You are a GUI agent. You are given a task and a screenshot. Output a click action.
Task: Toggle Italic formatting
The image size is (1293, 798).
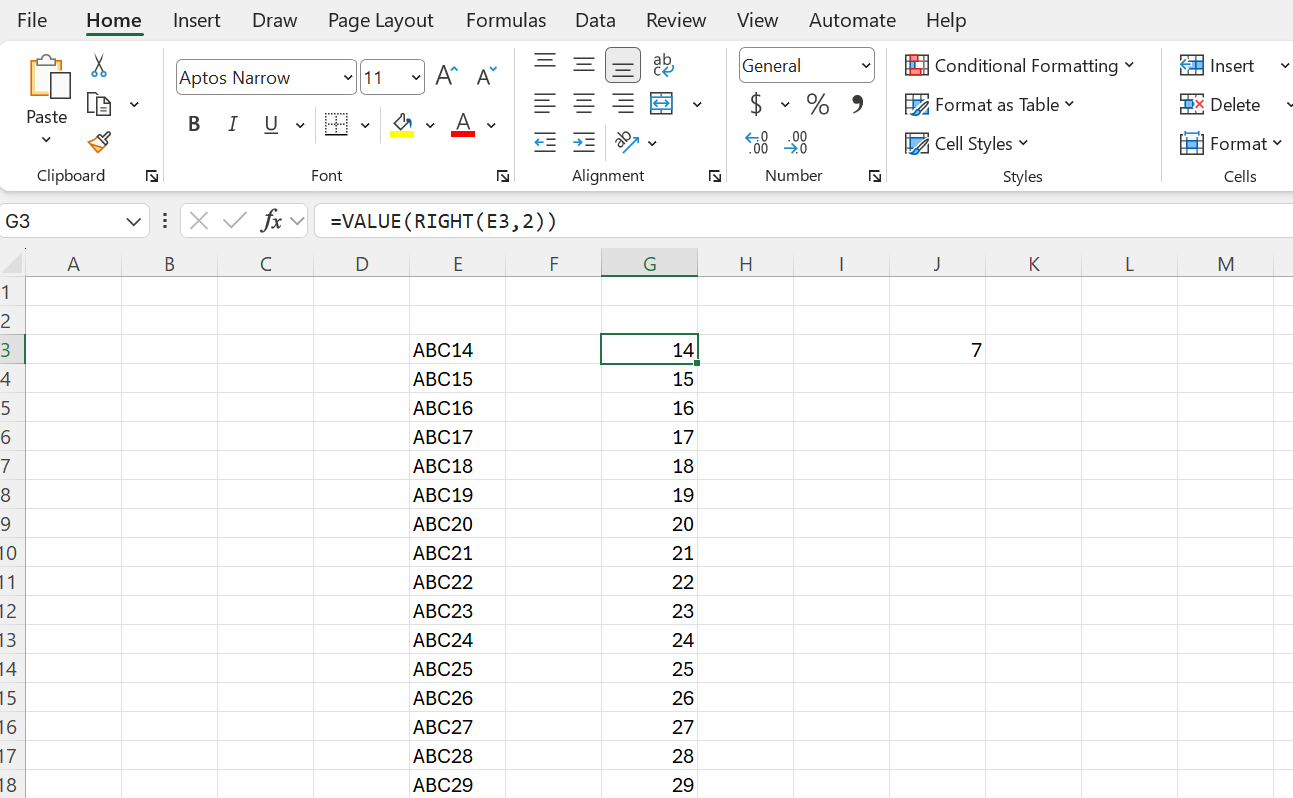[x=232, y=125]
